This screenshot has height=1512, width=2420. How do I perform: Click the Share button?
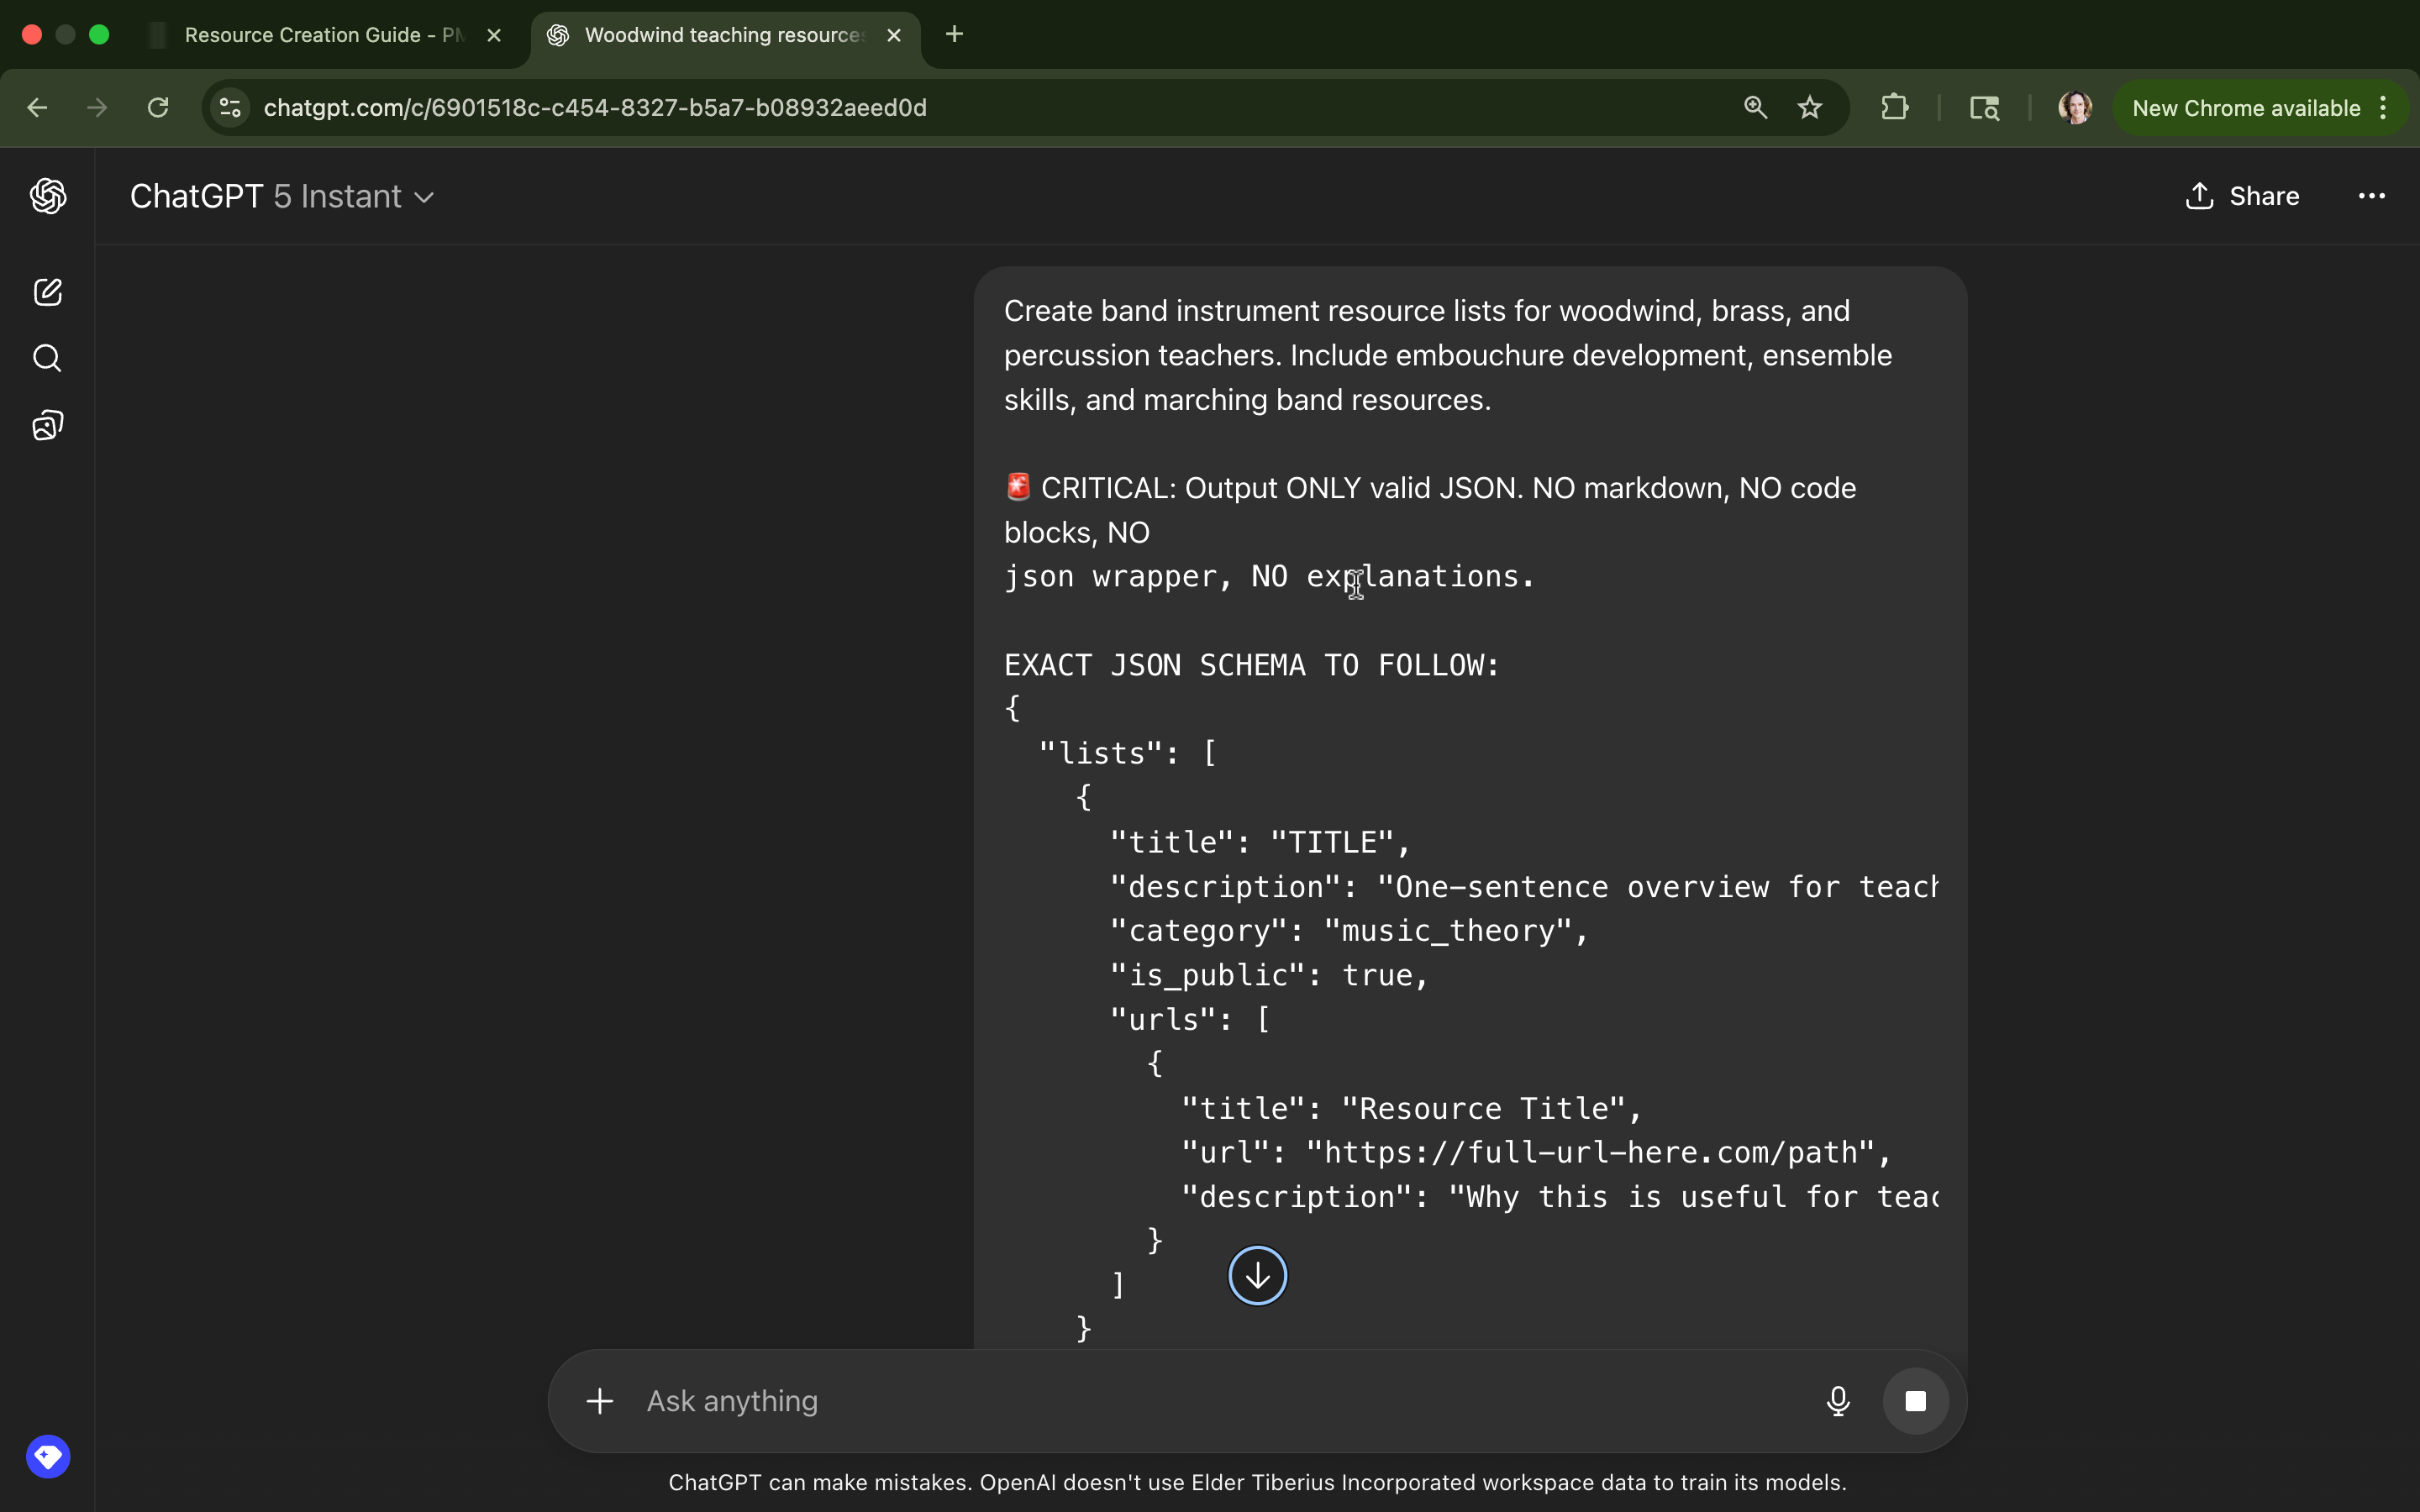coord(2243,196)
